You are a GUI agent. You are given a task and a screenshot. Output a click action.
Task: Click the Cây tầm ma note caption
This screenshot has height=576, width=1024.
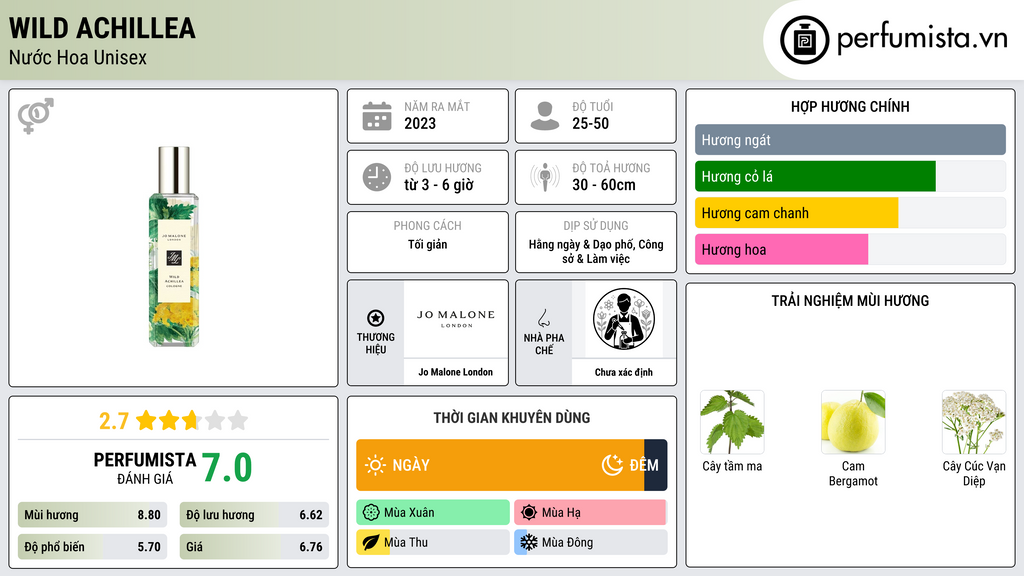pyautogui.click(x=732, y=466)
